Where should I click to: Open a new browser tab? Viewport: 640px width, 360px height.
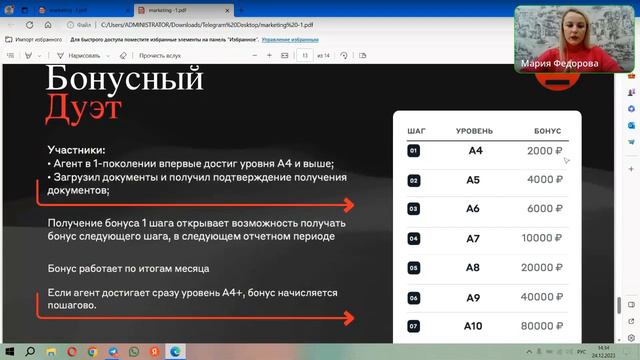point(242,10)
